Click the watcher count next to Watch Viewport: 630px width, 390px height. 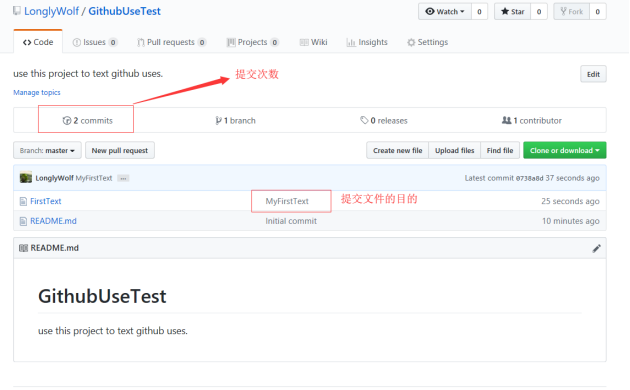point(479,12)
